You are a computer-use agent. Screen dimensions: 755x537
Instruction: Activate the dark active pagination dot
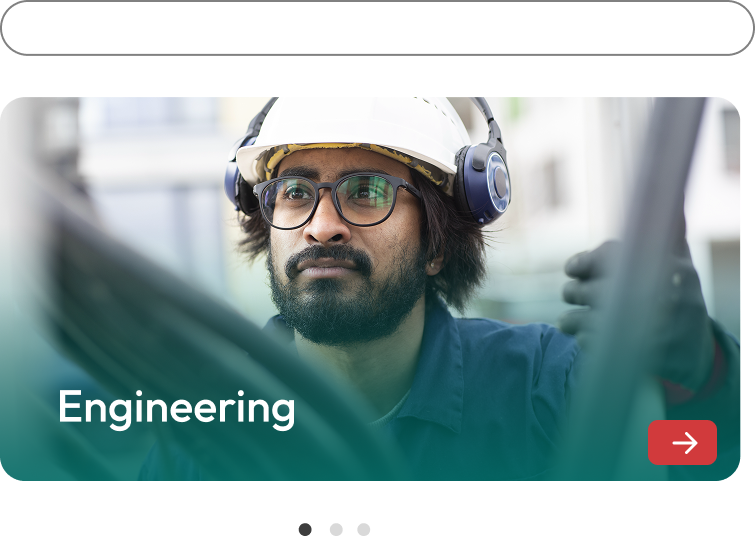point(305,529)
